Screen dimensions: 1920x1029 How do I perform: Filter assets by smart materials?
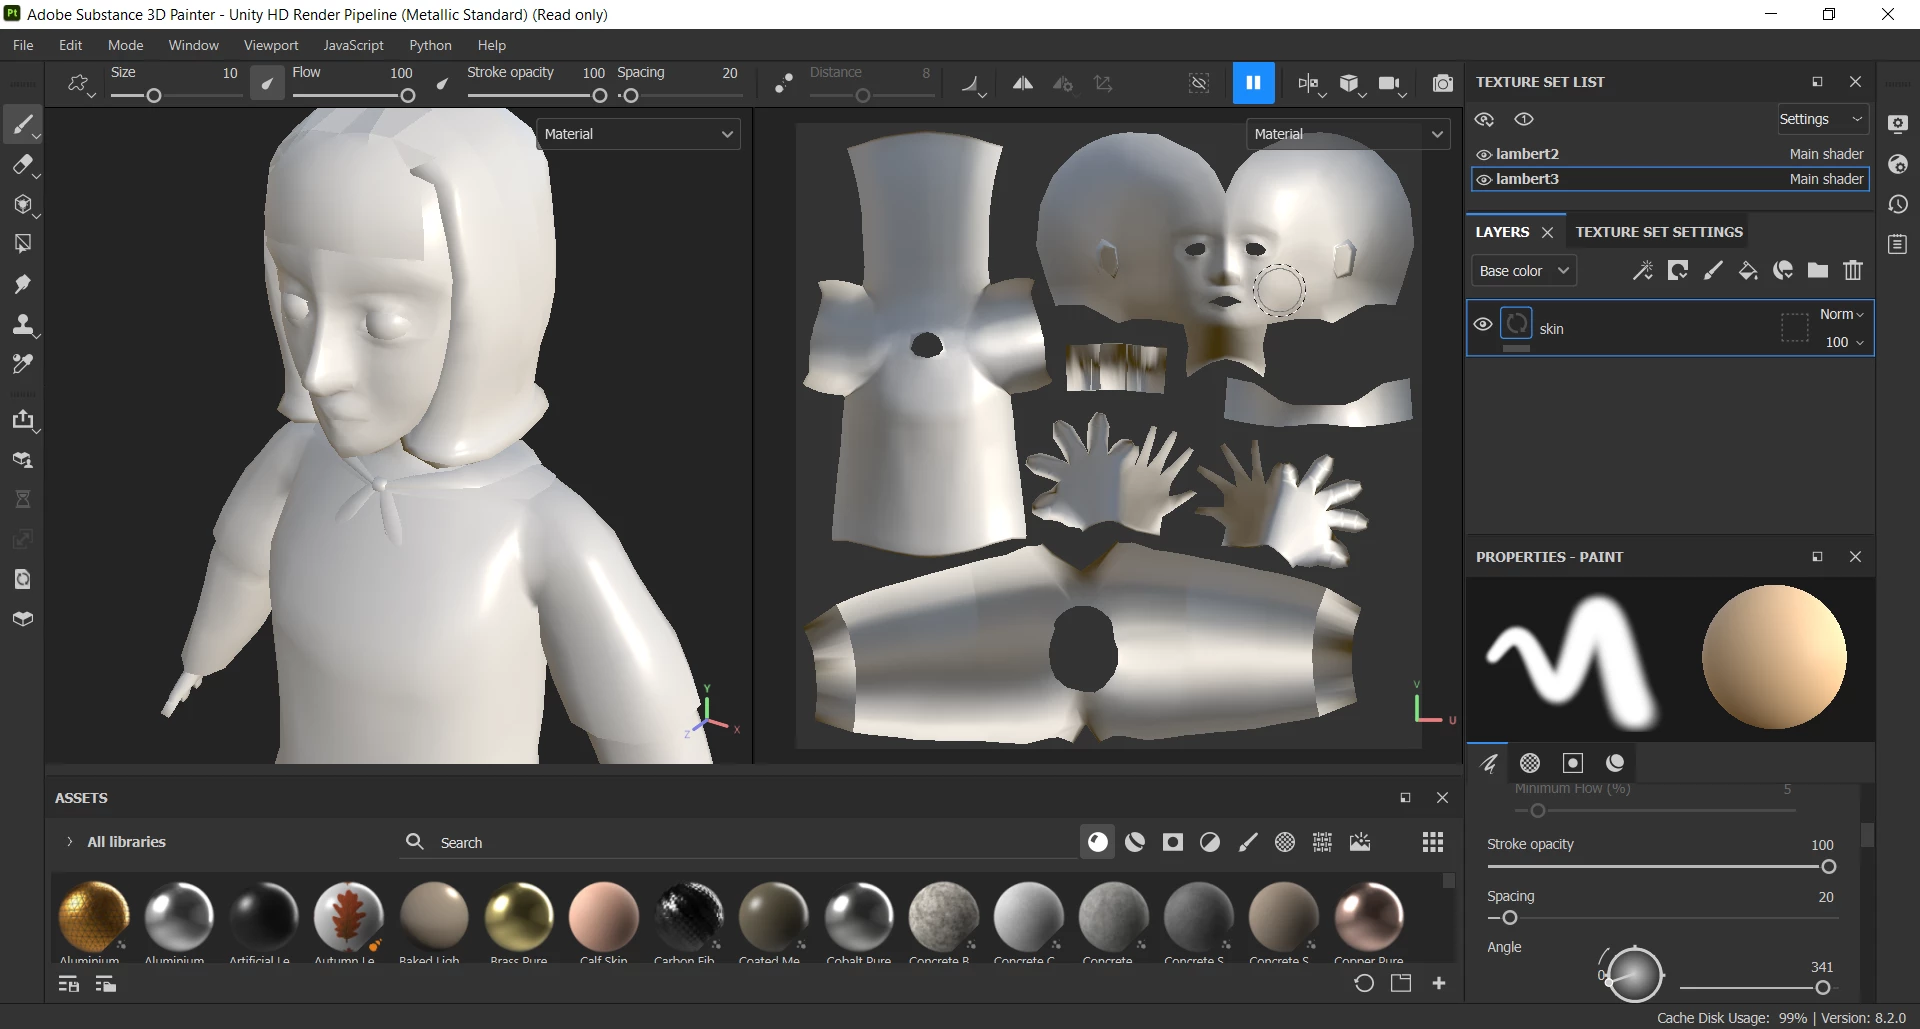[1135, 843]
